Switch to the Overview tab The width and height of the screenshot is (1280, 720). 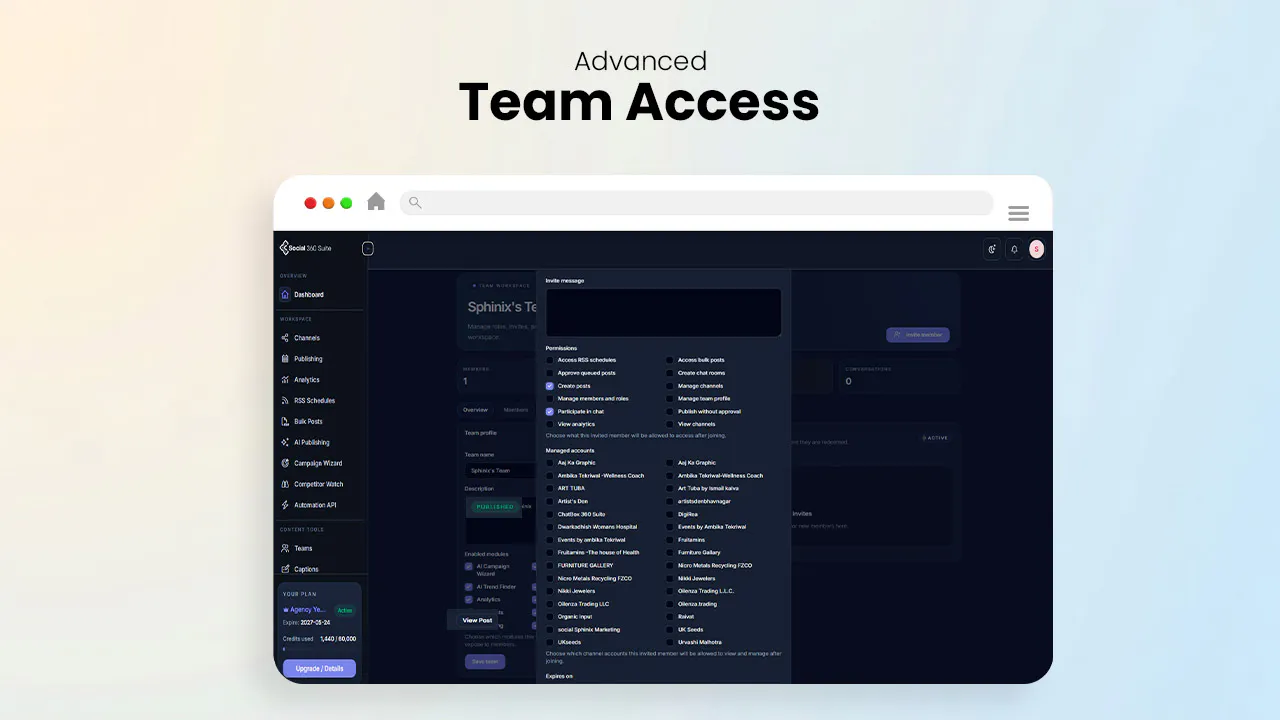(x=475, y=410)
